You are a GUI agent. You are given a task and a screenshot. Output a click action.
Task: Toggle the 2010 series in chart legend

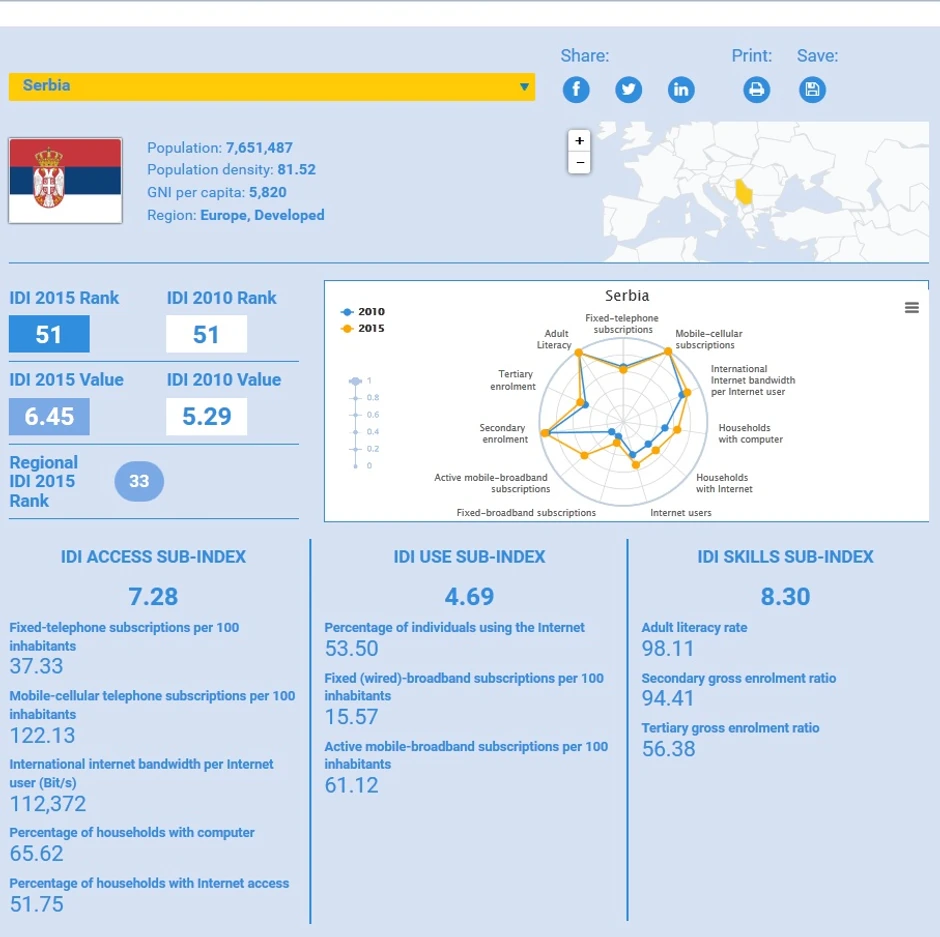click(363, 312)
